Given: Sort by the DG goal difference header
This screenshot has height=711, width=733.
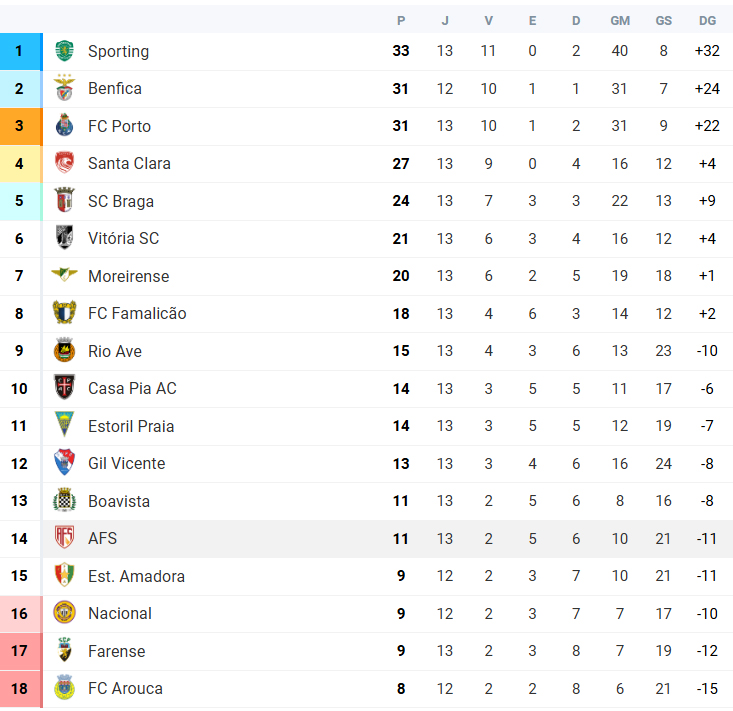Looking at the screenshot, I should 707,21.
